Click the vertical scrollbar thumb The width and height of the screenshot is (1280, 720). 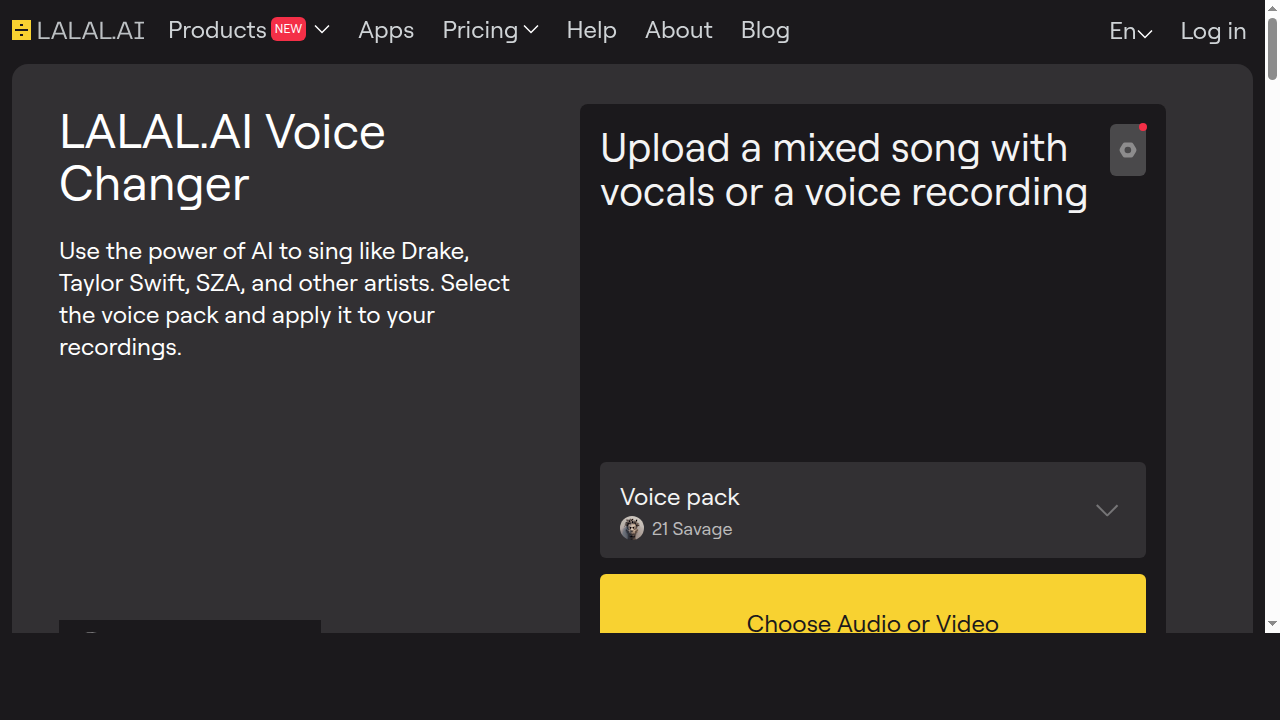(x=1272, y=48)
